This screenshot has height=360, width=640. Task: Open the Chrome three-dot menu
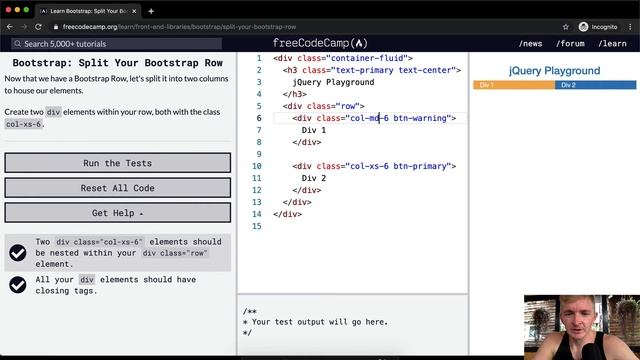[x=630, y=27]
